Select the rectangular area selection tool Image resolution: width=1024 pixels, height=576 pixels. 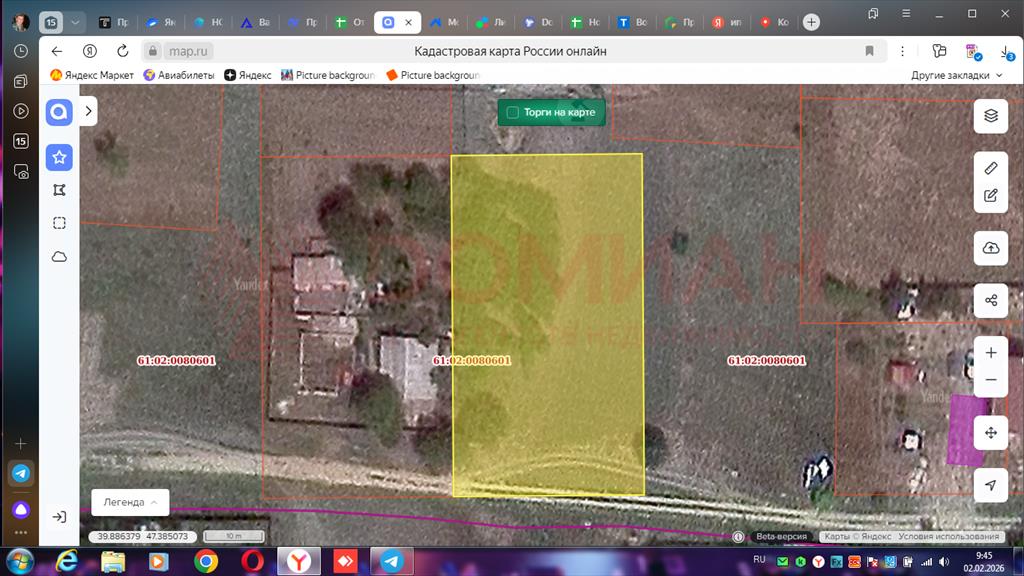pos(59,223)
